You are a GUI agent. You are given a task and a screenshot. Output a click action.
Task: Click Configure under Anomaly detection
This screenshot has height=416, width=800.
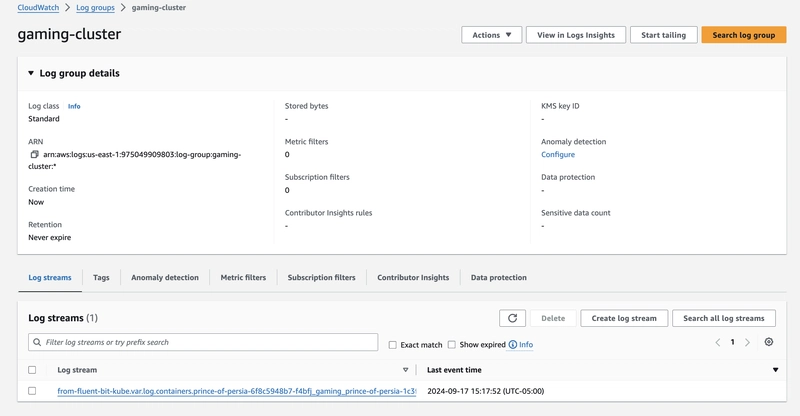point(558,155)
